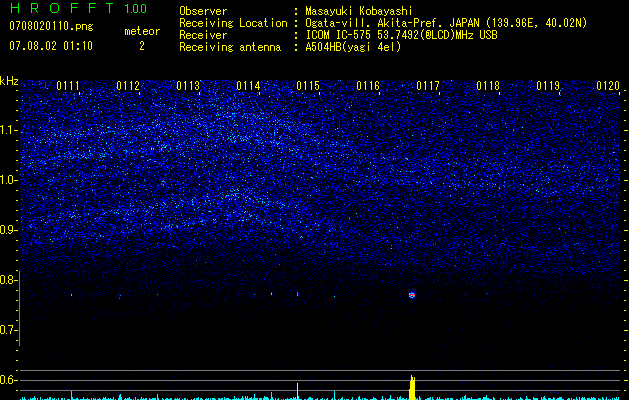The height and width of the screenshot is (400, 629).
Task: Click the 0117 time marker
Action: click(x=428, y=86)
